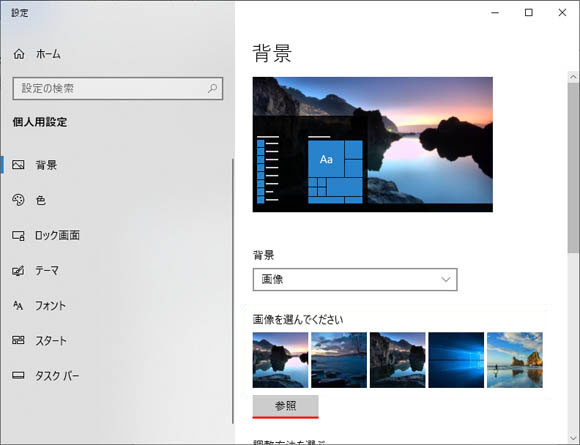Expand the 背景 dropdown showing 画像
Viewport: 580px width, 445px height.
pos(355,279)
